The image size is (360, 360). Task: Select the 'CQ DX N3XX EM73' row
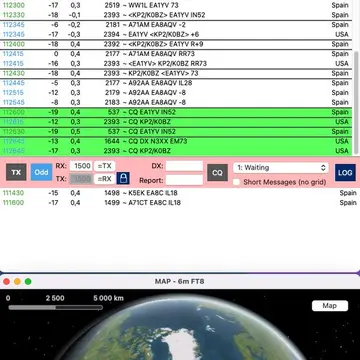pos(176,141)
